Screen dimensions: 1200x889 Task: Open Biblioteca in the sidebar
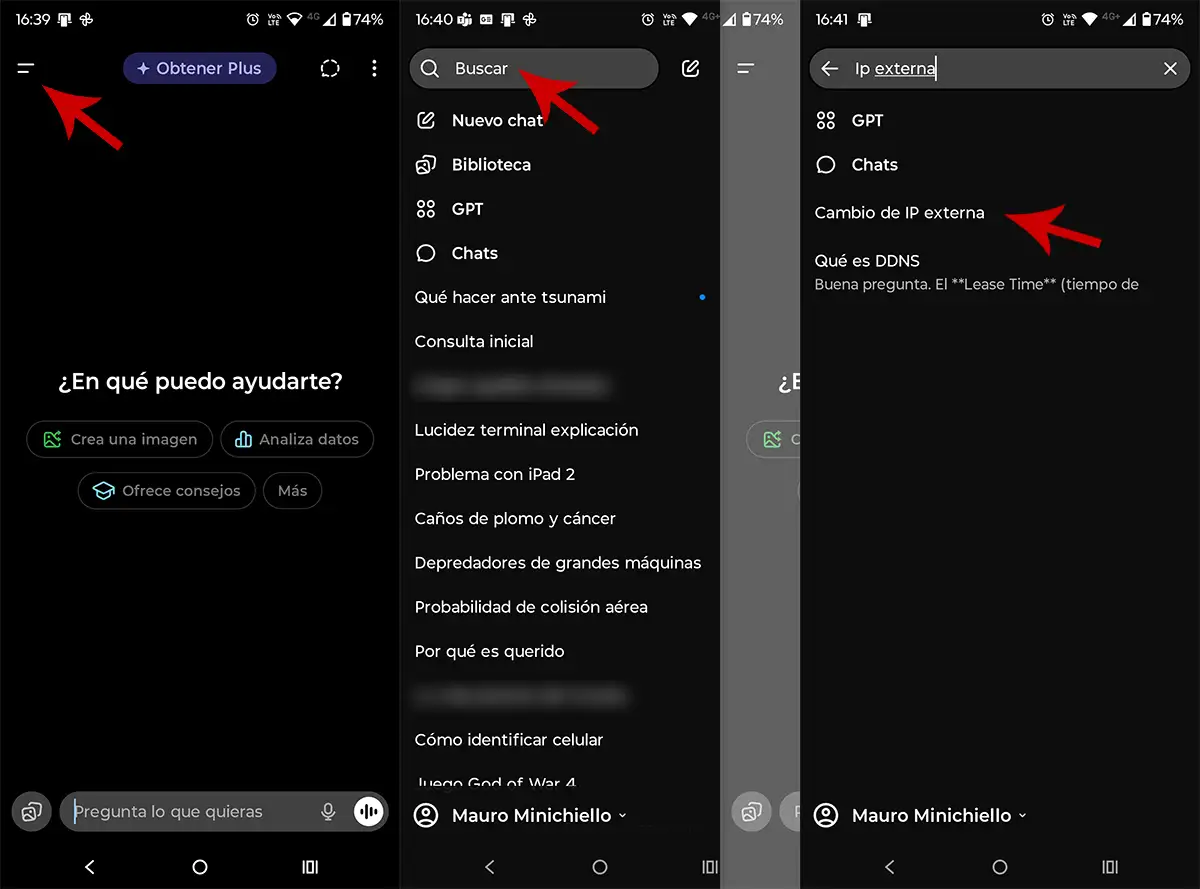490,165
